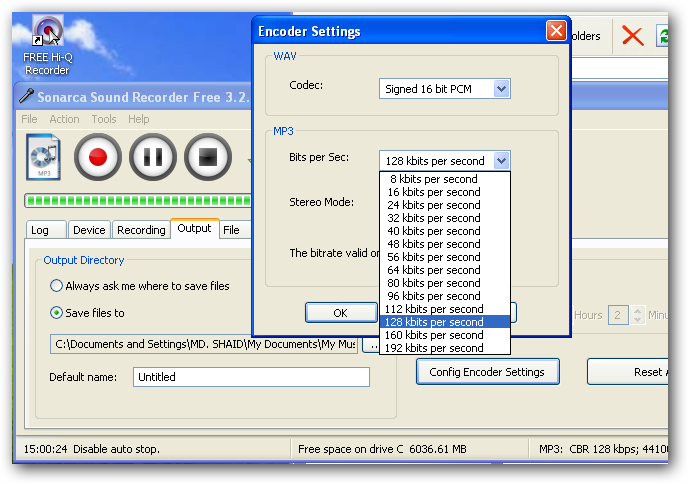Click the green recording level meter
Viewport: 688px width, 484px height.
tap(138, 201)
